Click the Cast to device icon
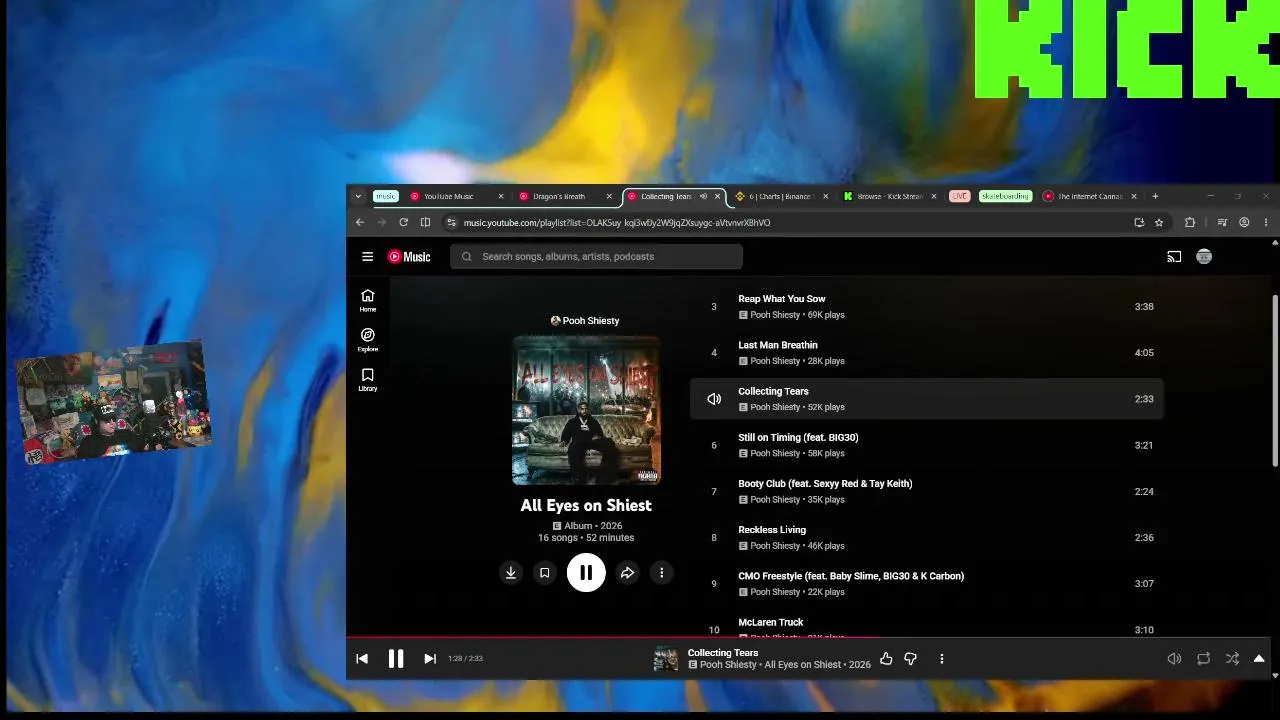This screenshot has height=720, width=1280. (1174, 257)
